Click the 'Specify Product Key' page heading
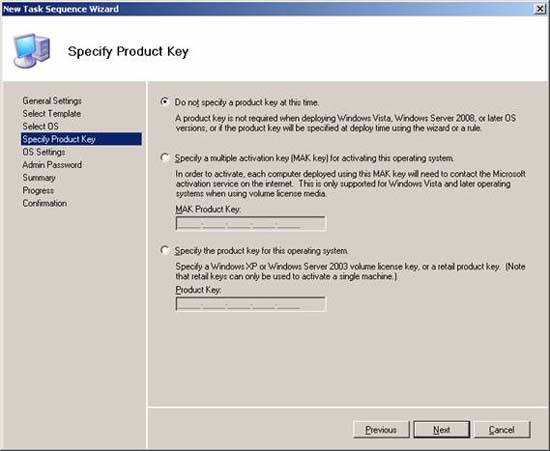Viewport: 550px width, 451px height. [x=128, y=52]
